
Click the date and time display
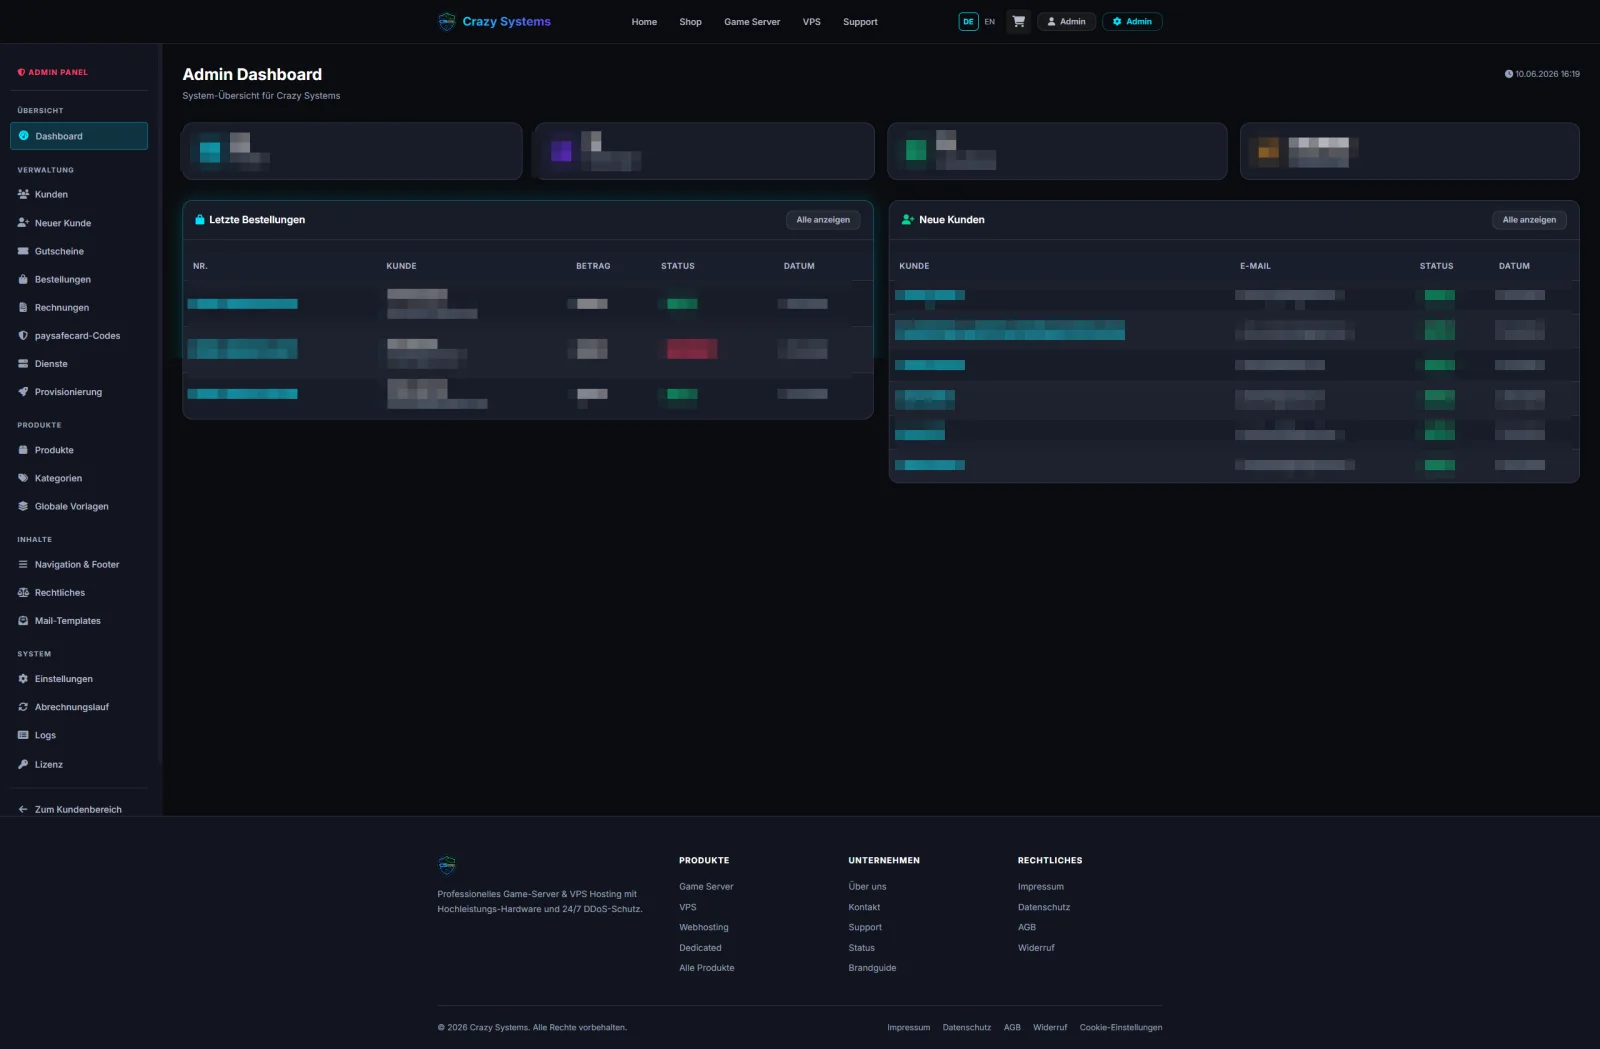[x=1542, y=74]
